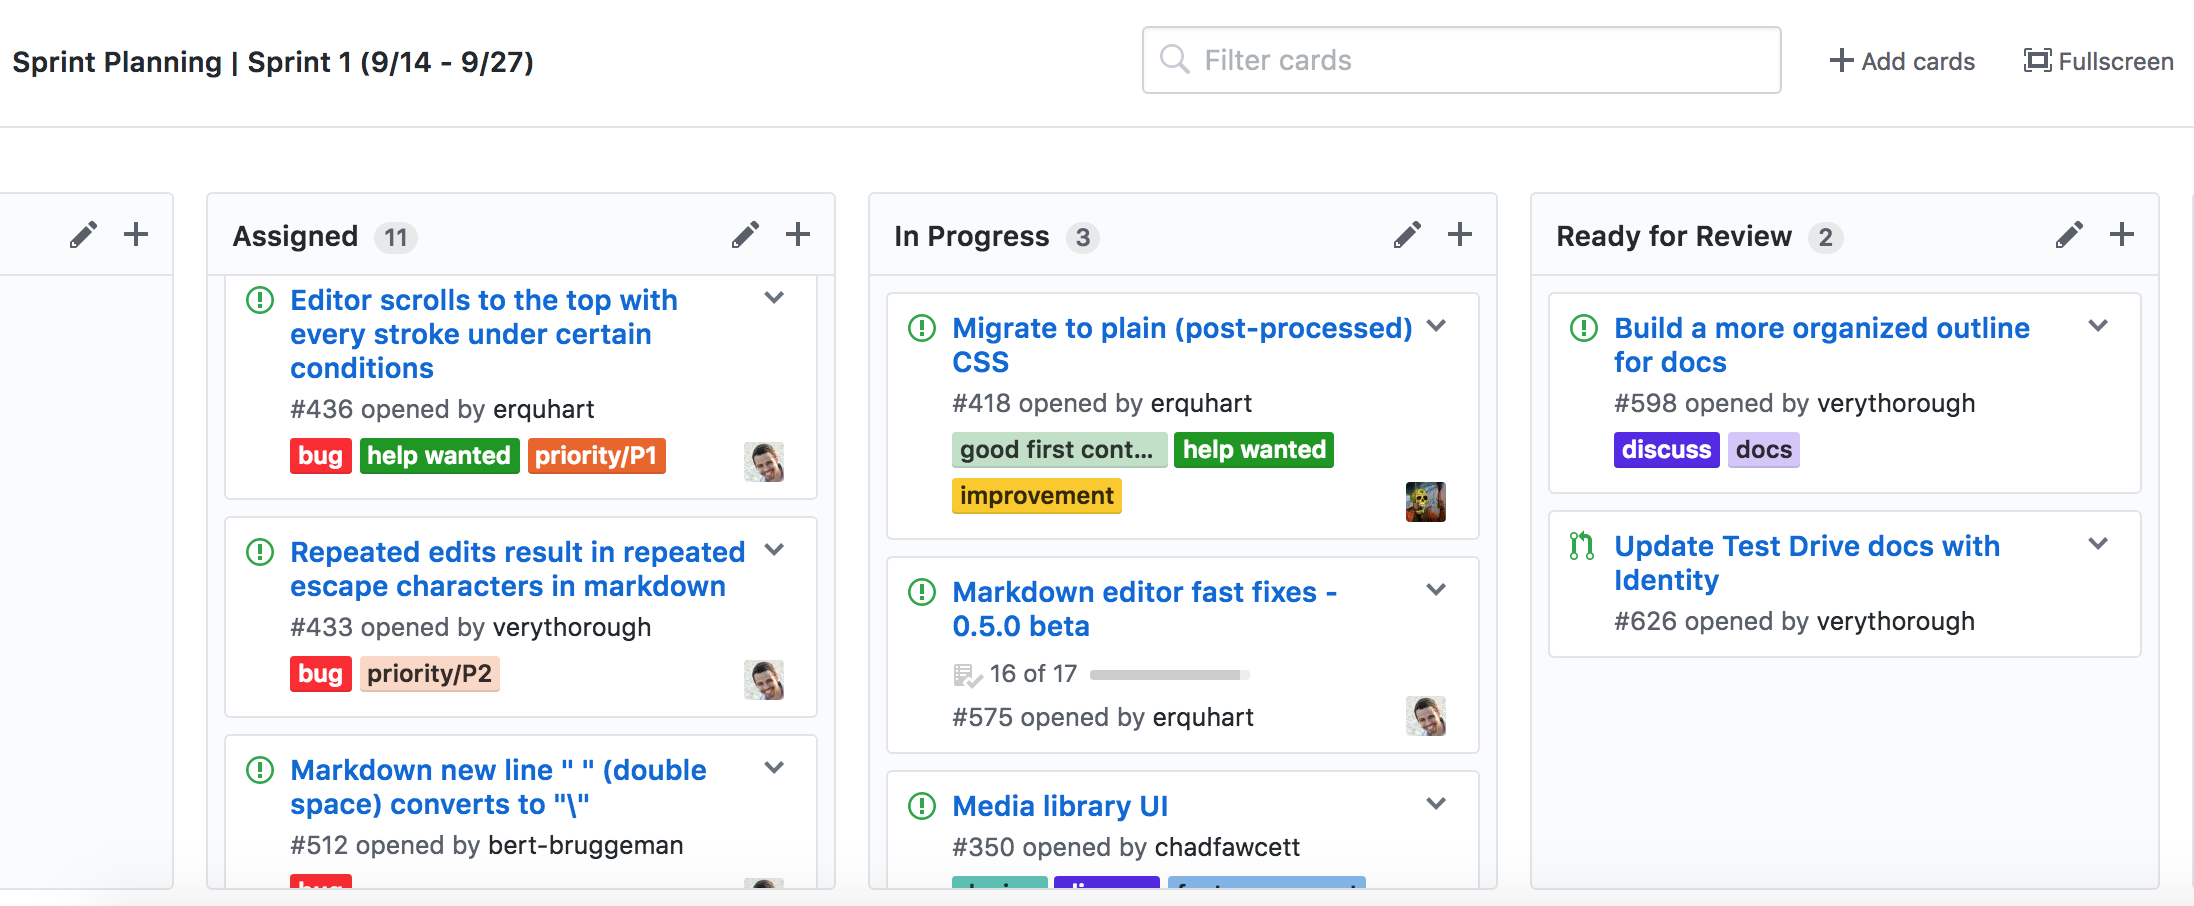This screenshot has height=906, width=2194.
Task: Open chevron menu on Build outline for docs card
Action: click(2098, 326)
